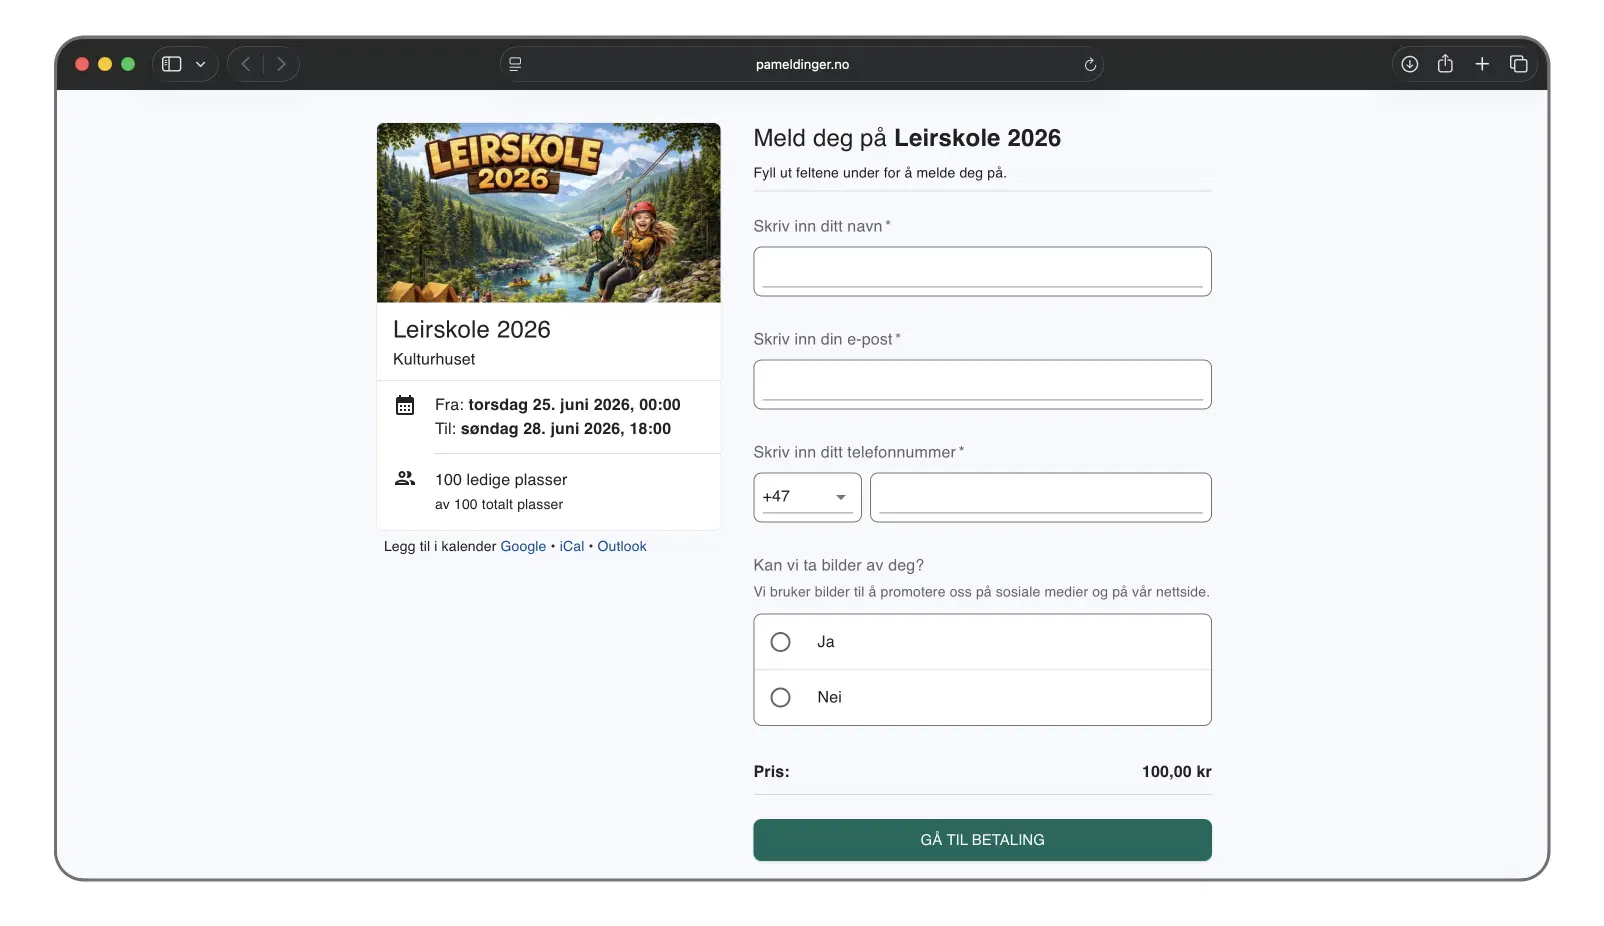Screen dimensions: 1604x926
Task: Click the attendees icon near ledige plasser
Action: click(405, 479)
